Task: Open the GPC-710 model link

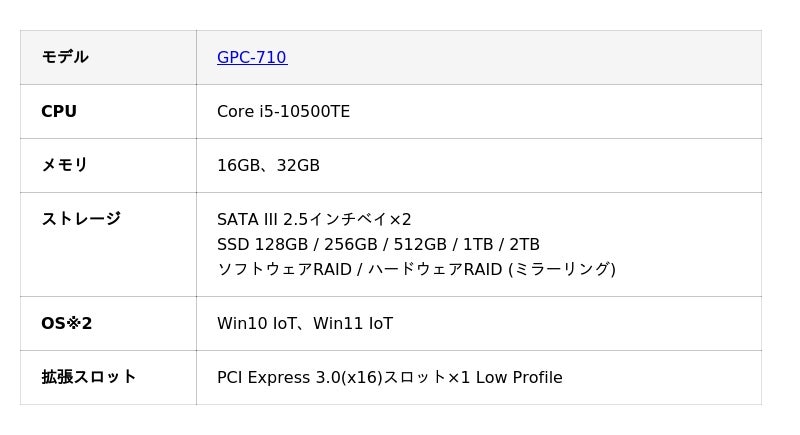Action: point(251,58)
